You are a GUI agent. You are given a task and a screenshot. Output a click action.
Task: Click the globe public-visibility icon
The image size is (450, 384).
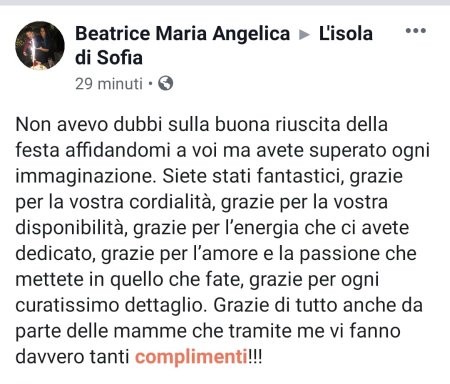pos(165,83)
